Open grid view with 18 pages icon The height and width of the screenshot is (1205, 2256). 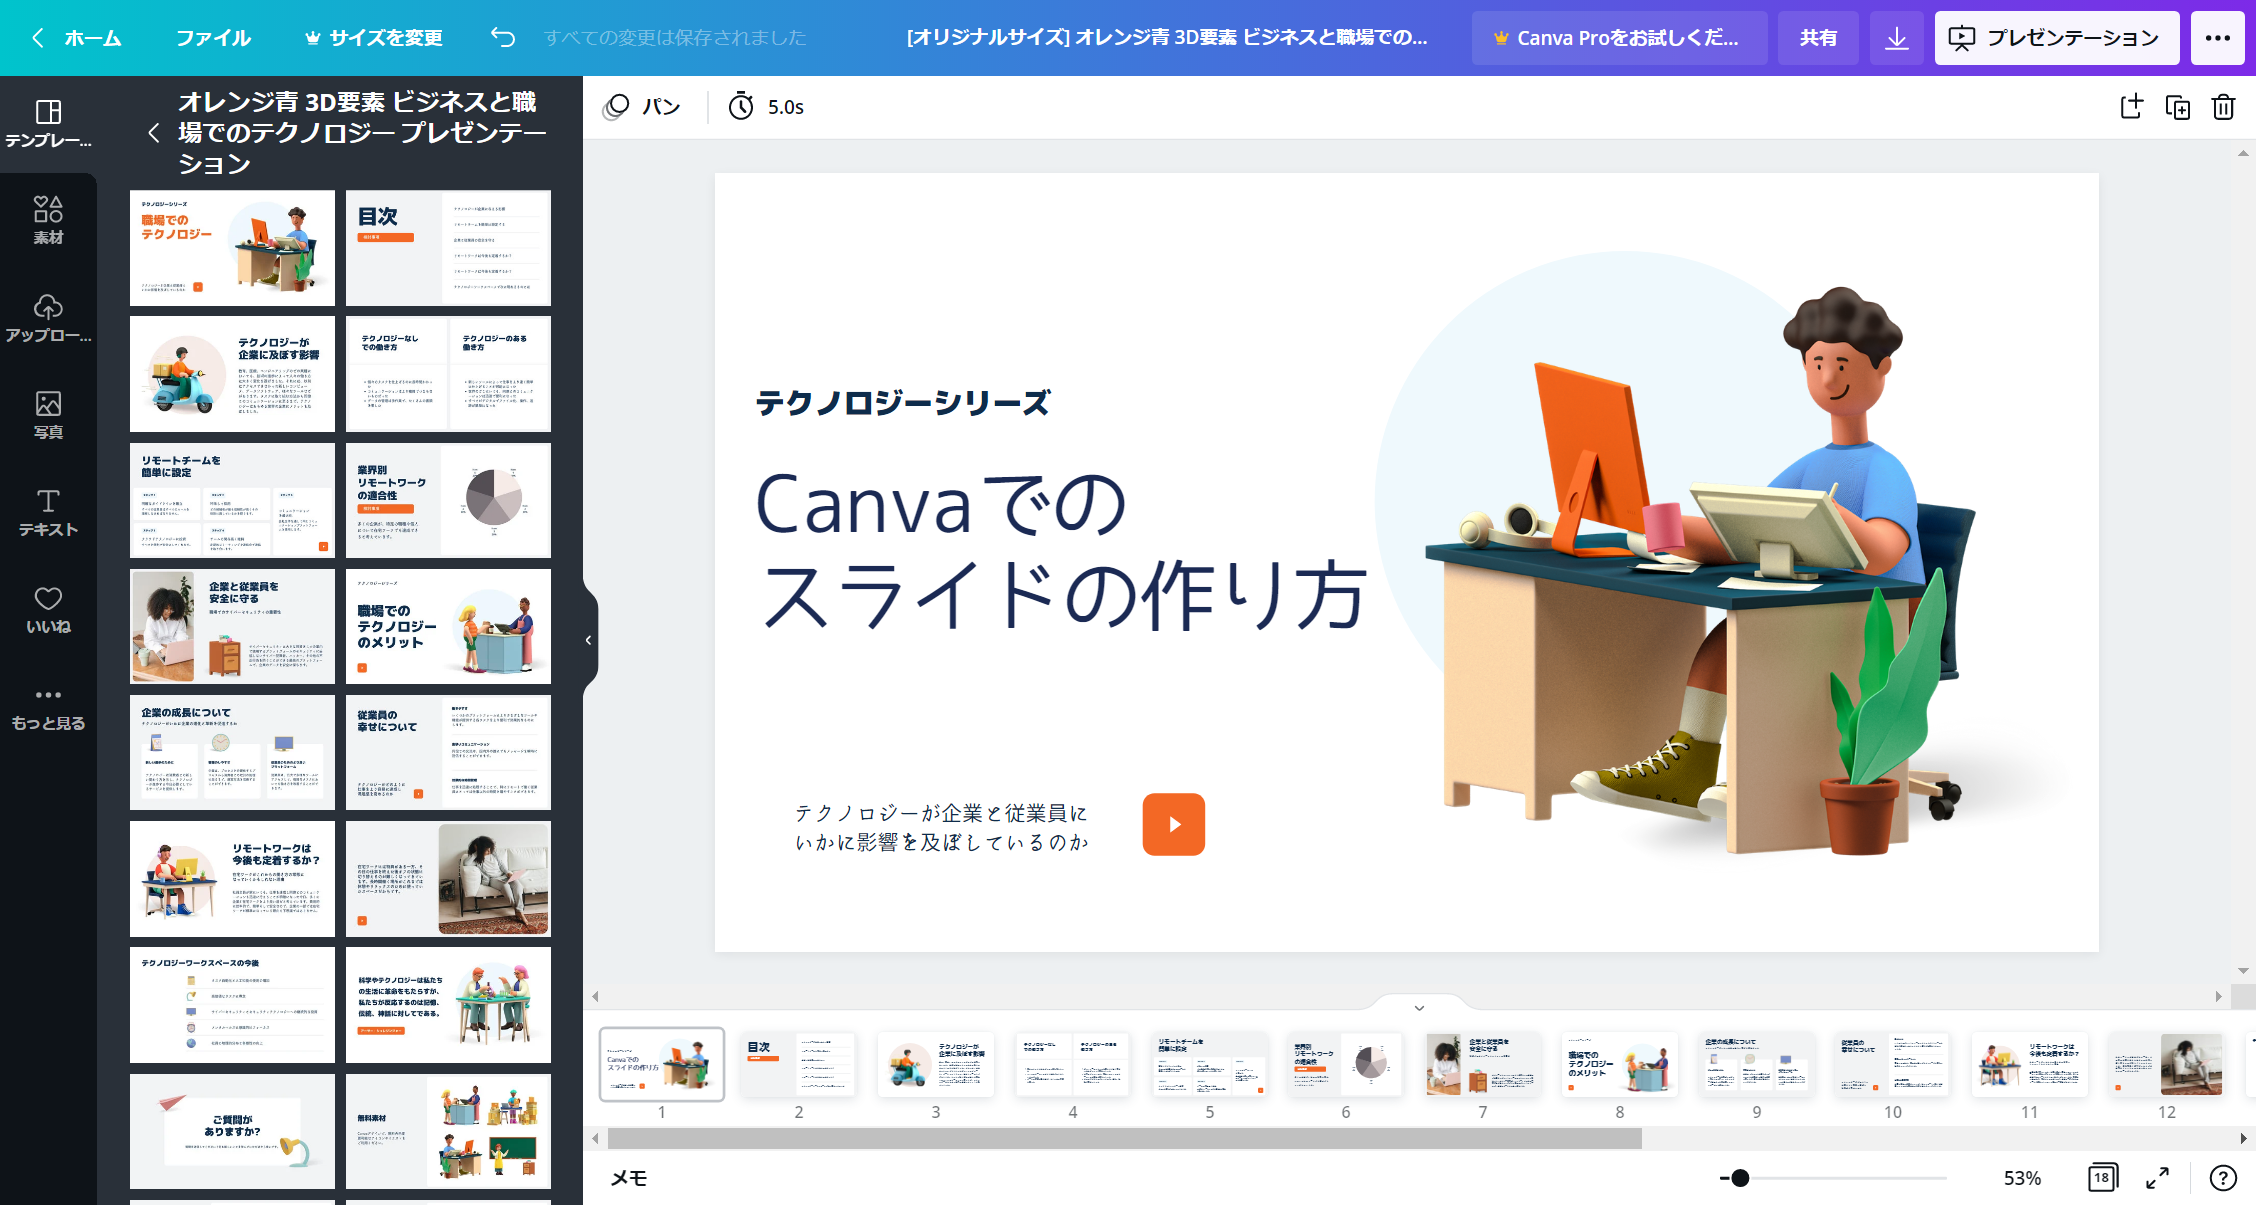[2102, 1178]
